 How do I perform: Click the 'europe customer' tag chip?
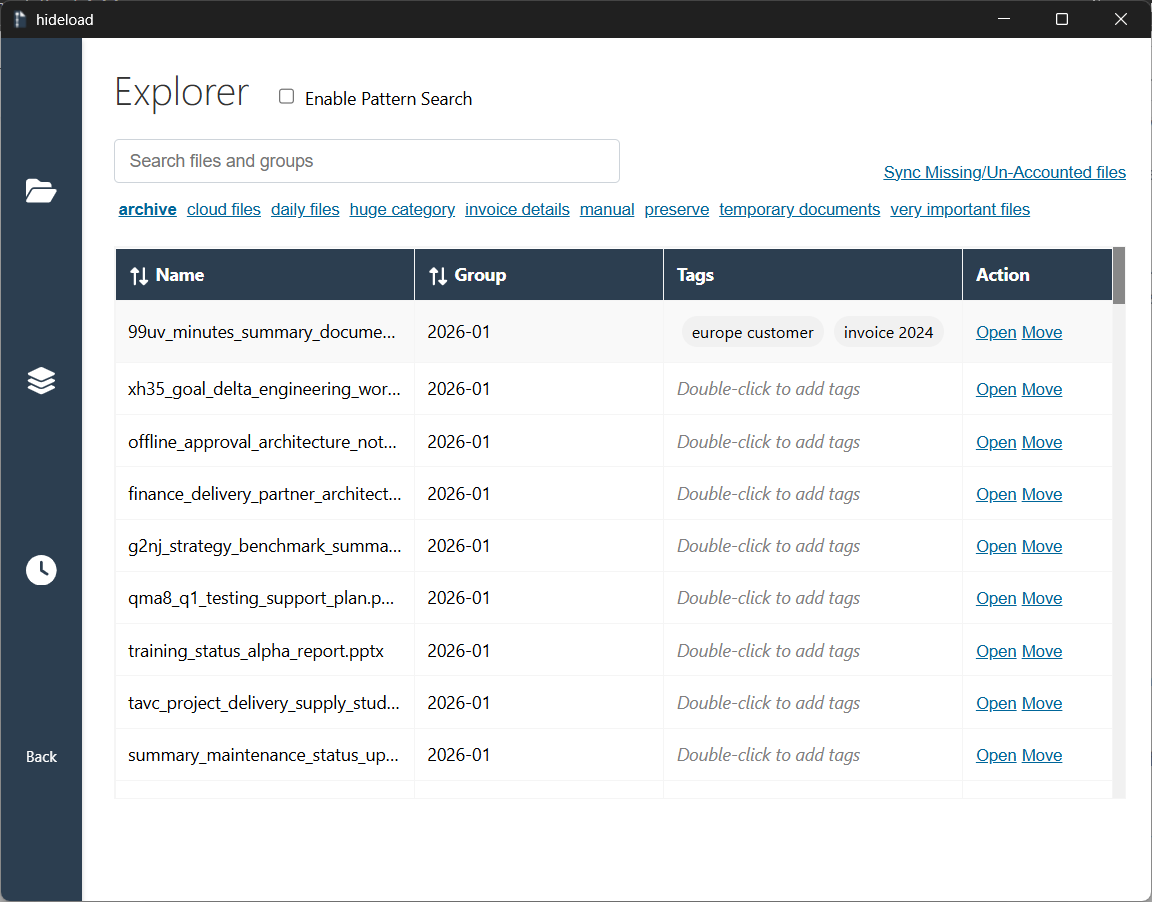tap(752, 332)
